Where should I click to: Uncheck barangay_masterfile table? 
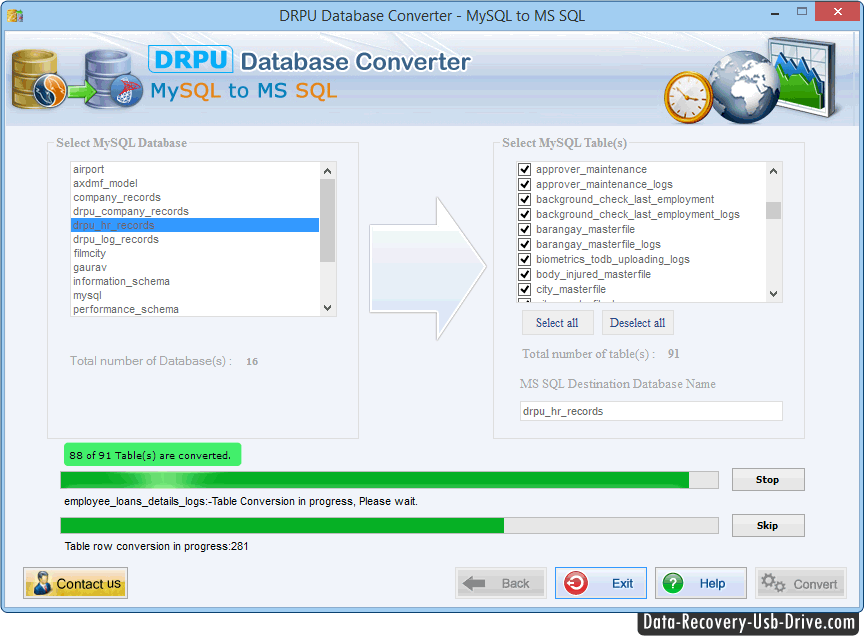[525, 229]
